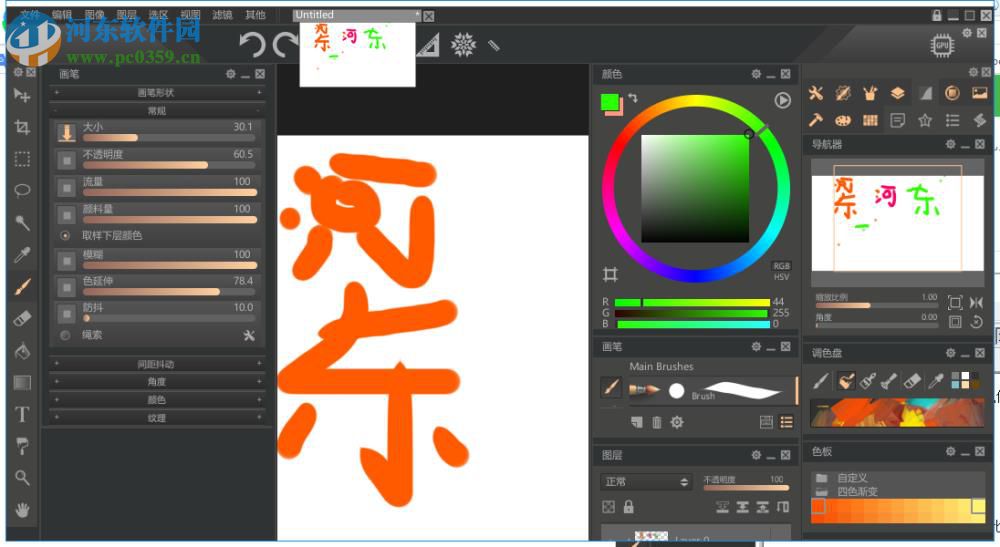The image size is (1000, 547).
Task: Enable the 取样下层颜色 radio option
Action: [65, 235]
